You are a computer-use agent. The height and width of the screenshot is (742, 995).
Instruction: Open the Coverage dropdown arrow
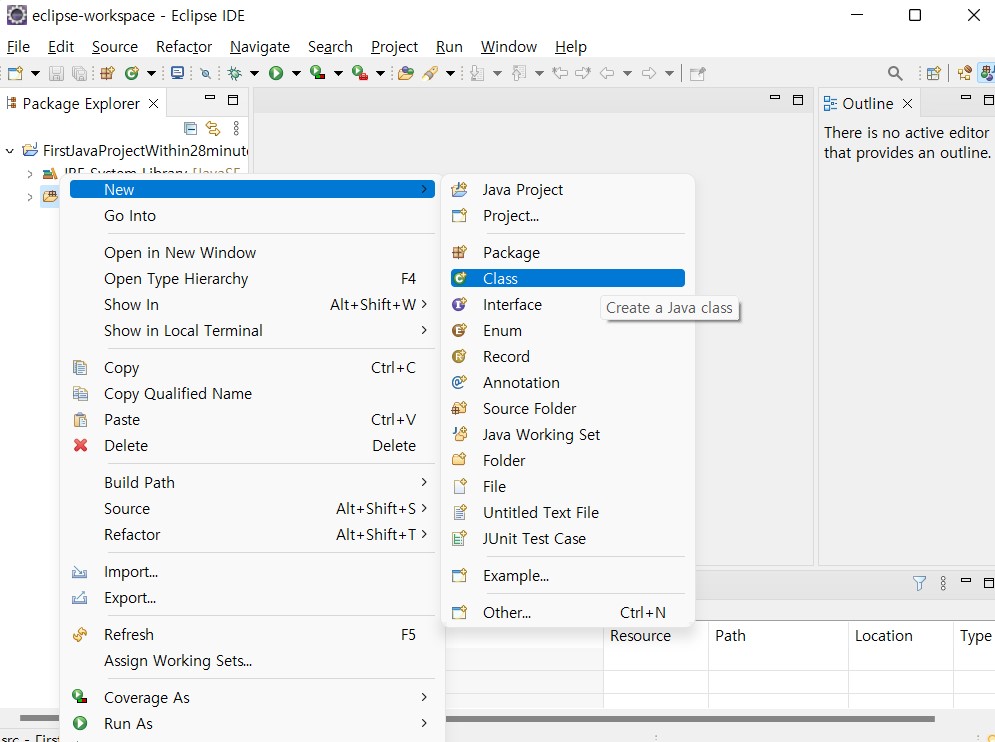point(338,74)
